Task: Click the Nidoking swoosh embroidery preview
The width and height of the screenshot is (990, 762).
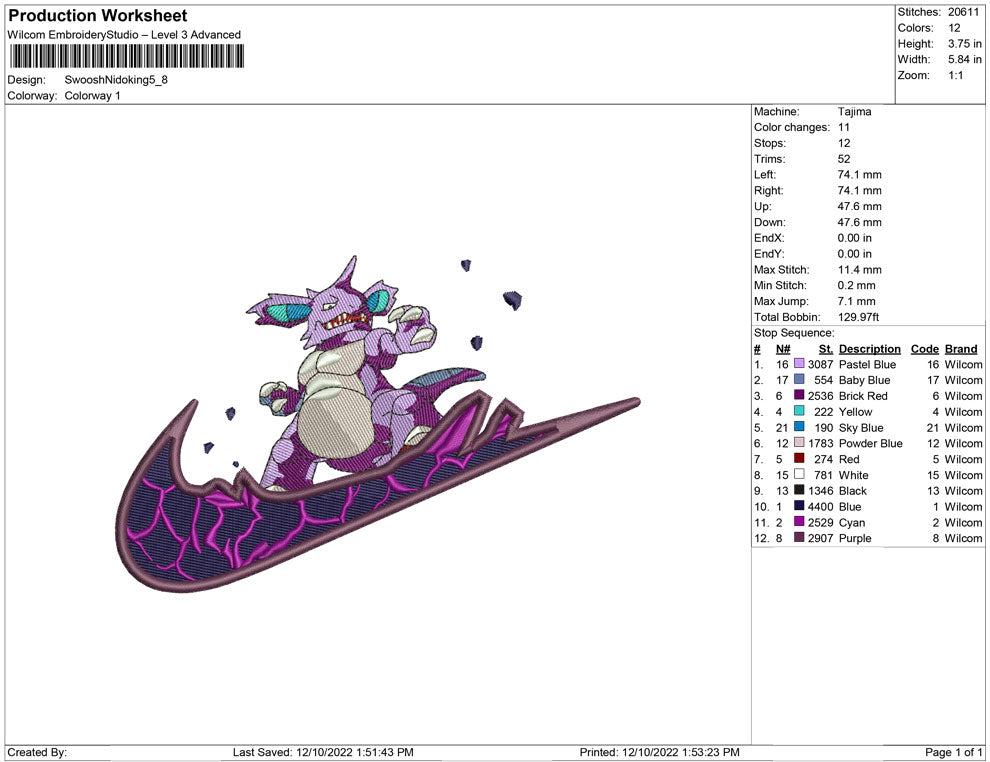Action: click(x=378, y=424)
